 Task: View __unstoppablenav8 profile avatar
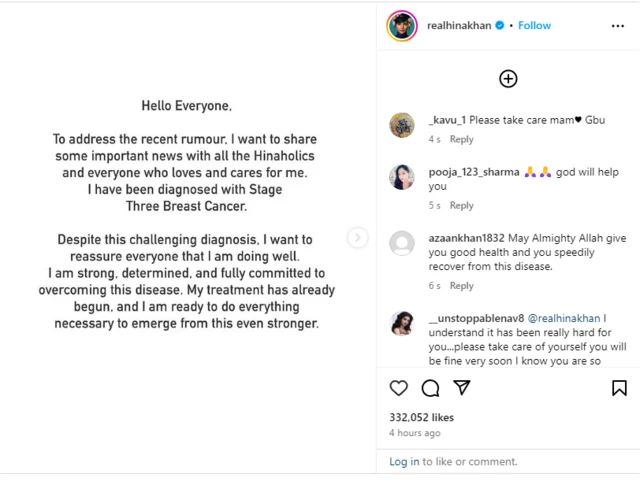[x=401, y=323]
